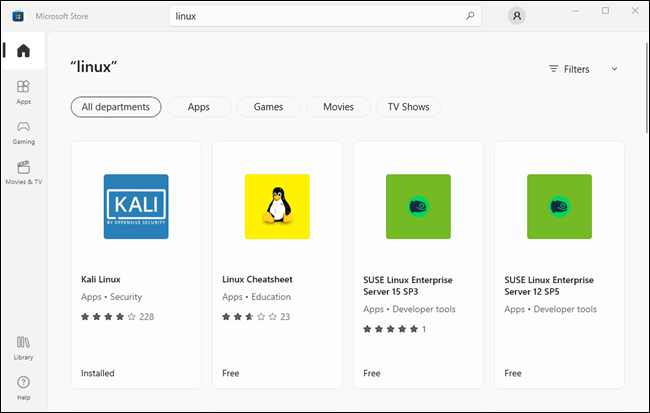Click SUSE 15 SP3 five-star rating
Viewport: 650px width, 413px height.
pyautogui.click(x=394, y=329)
